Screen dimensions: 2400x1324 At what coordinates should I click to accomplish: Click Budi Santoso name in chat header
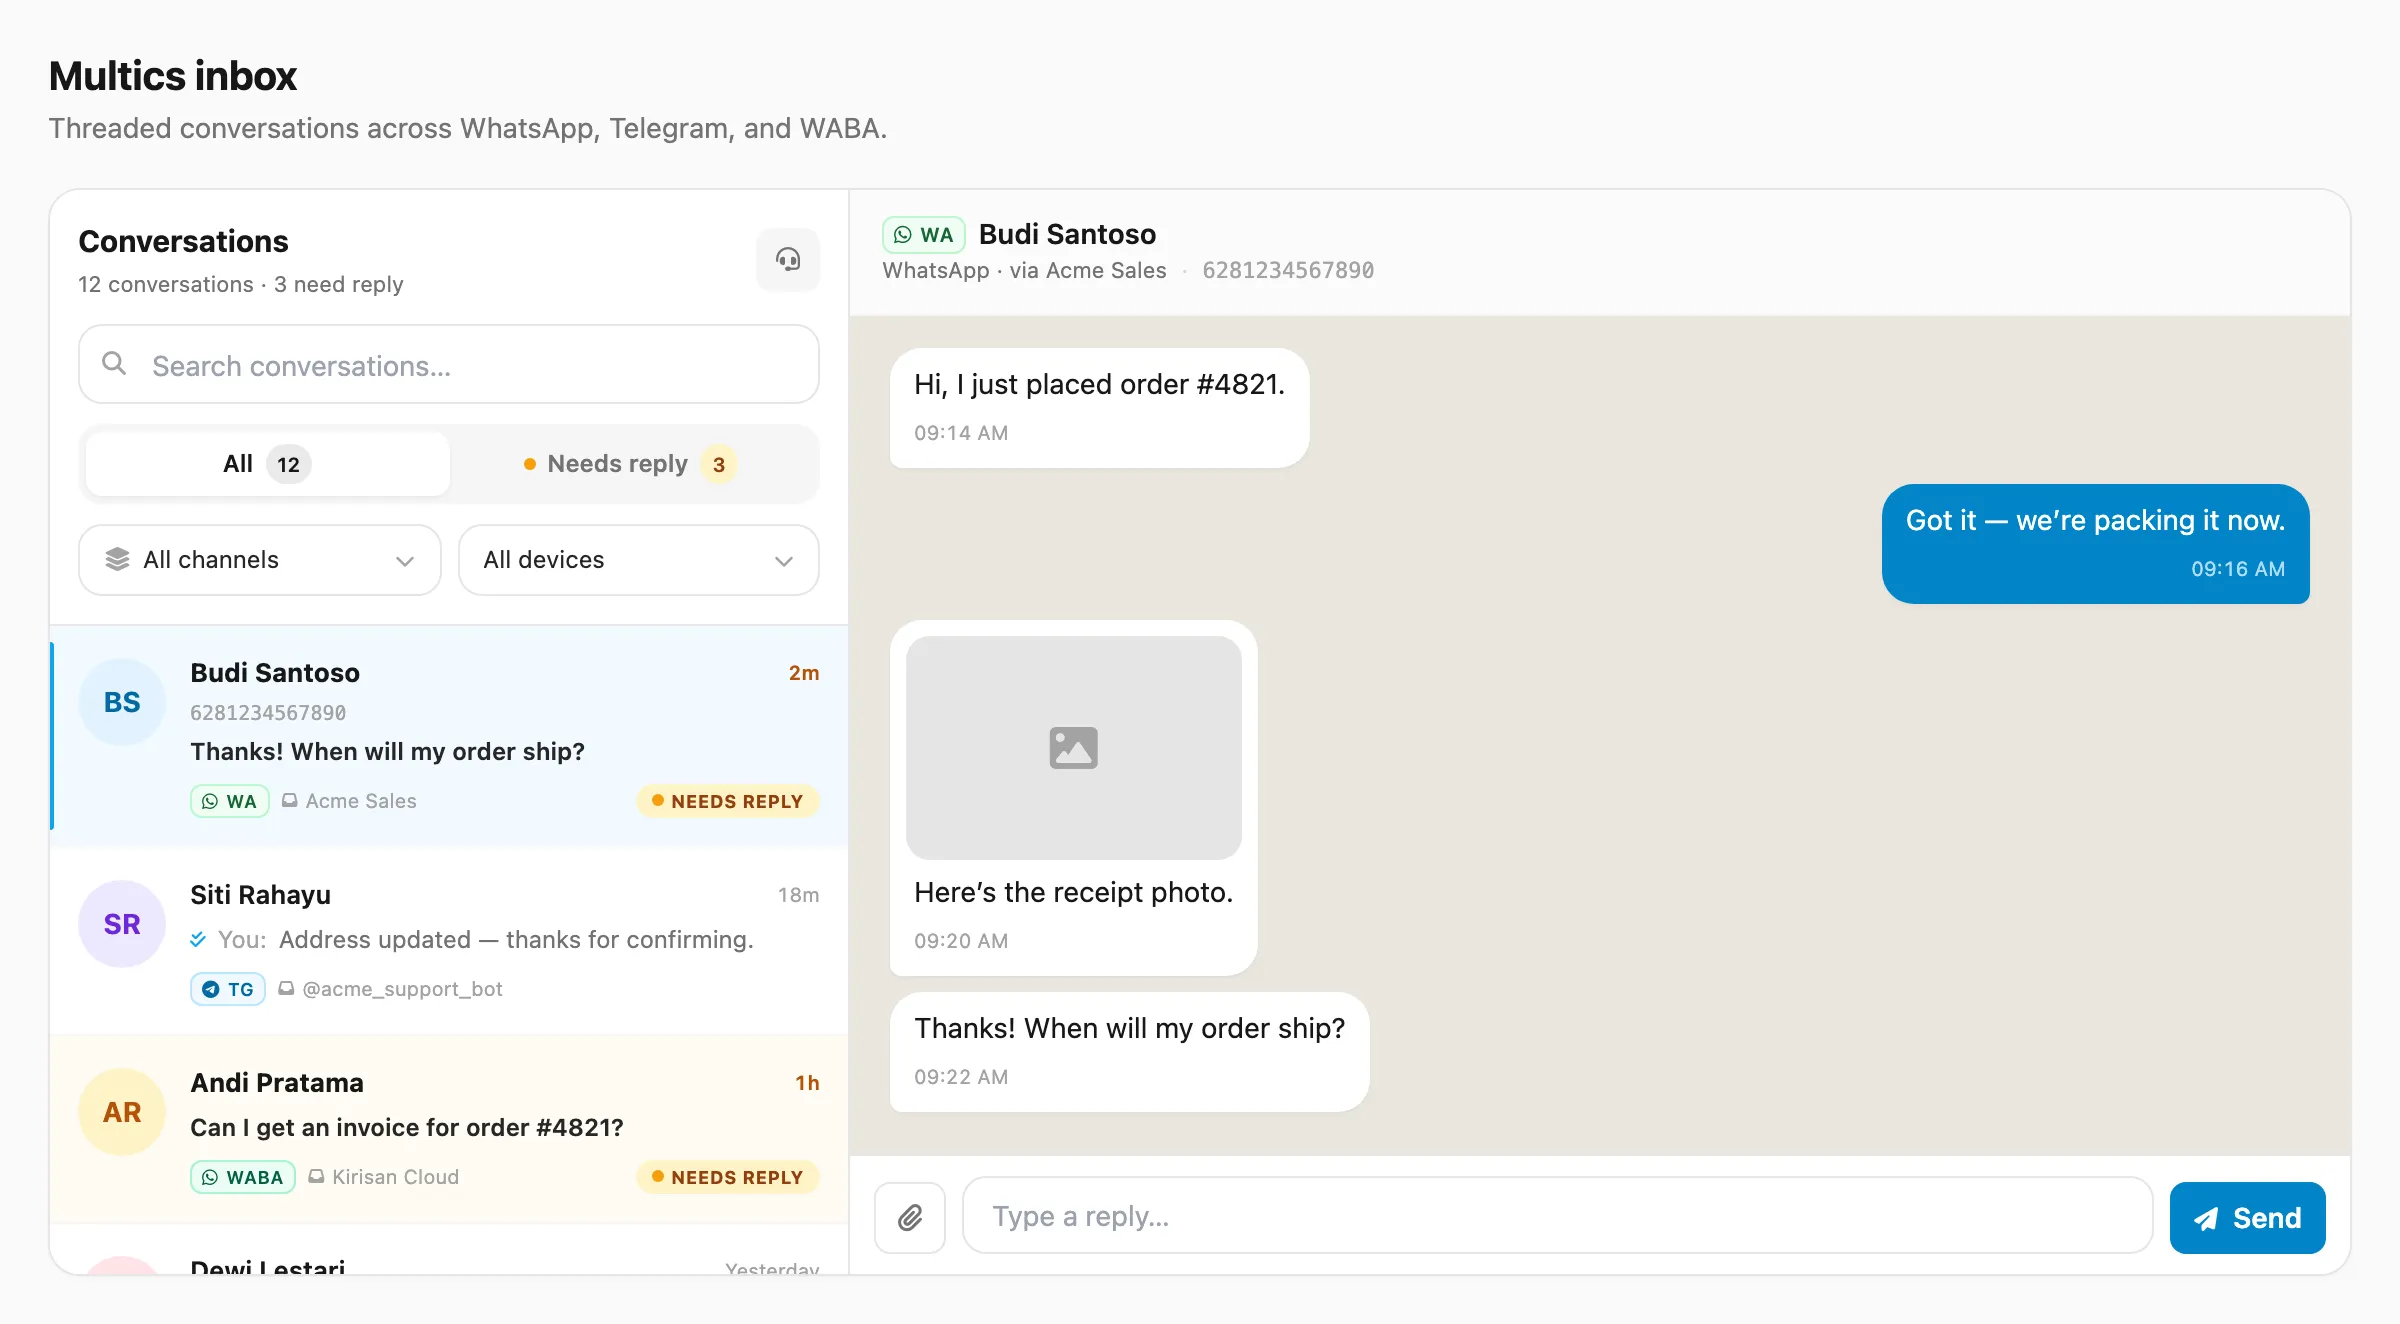(1067, 234)
